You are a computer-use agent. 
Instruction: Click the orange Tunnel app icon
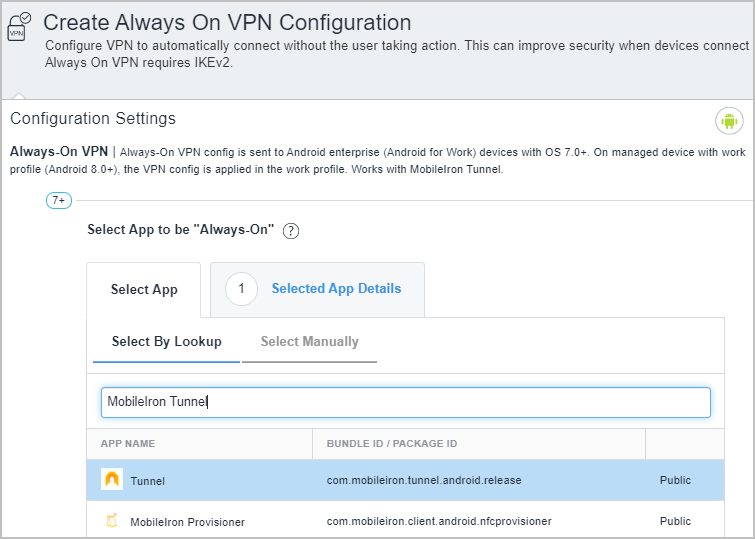(112, 479)
